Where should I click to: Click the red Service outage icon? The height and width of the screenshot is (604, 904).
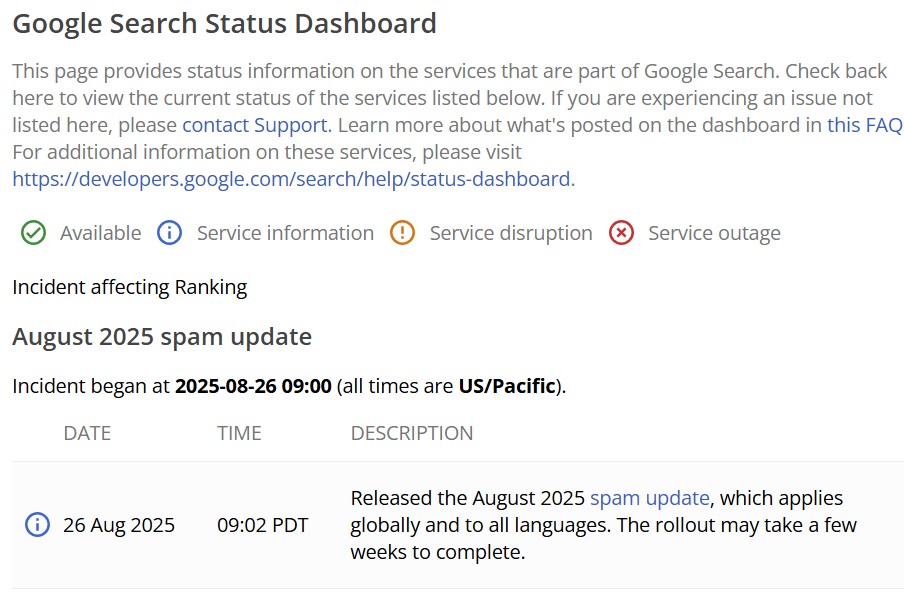[x=621, y=233]
